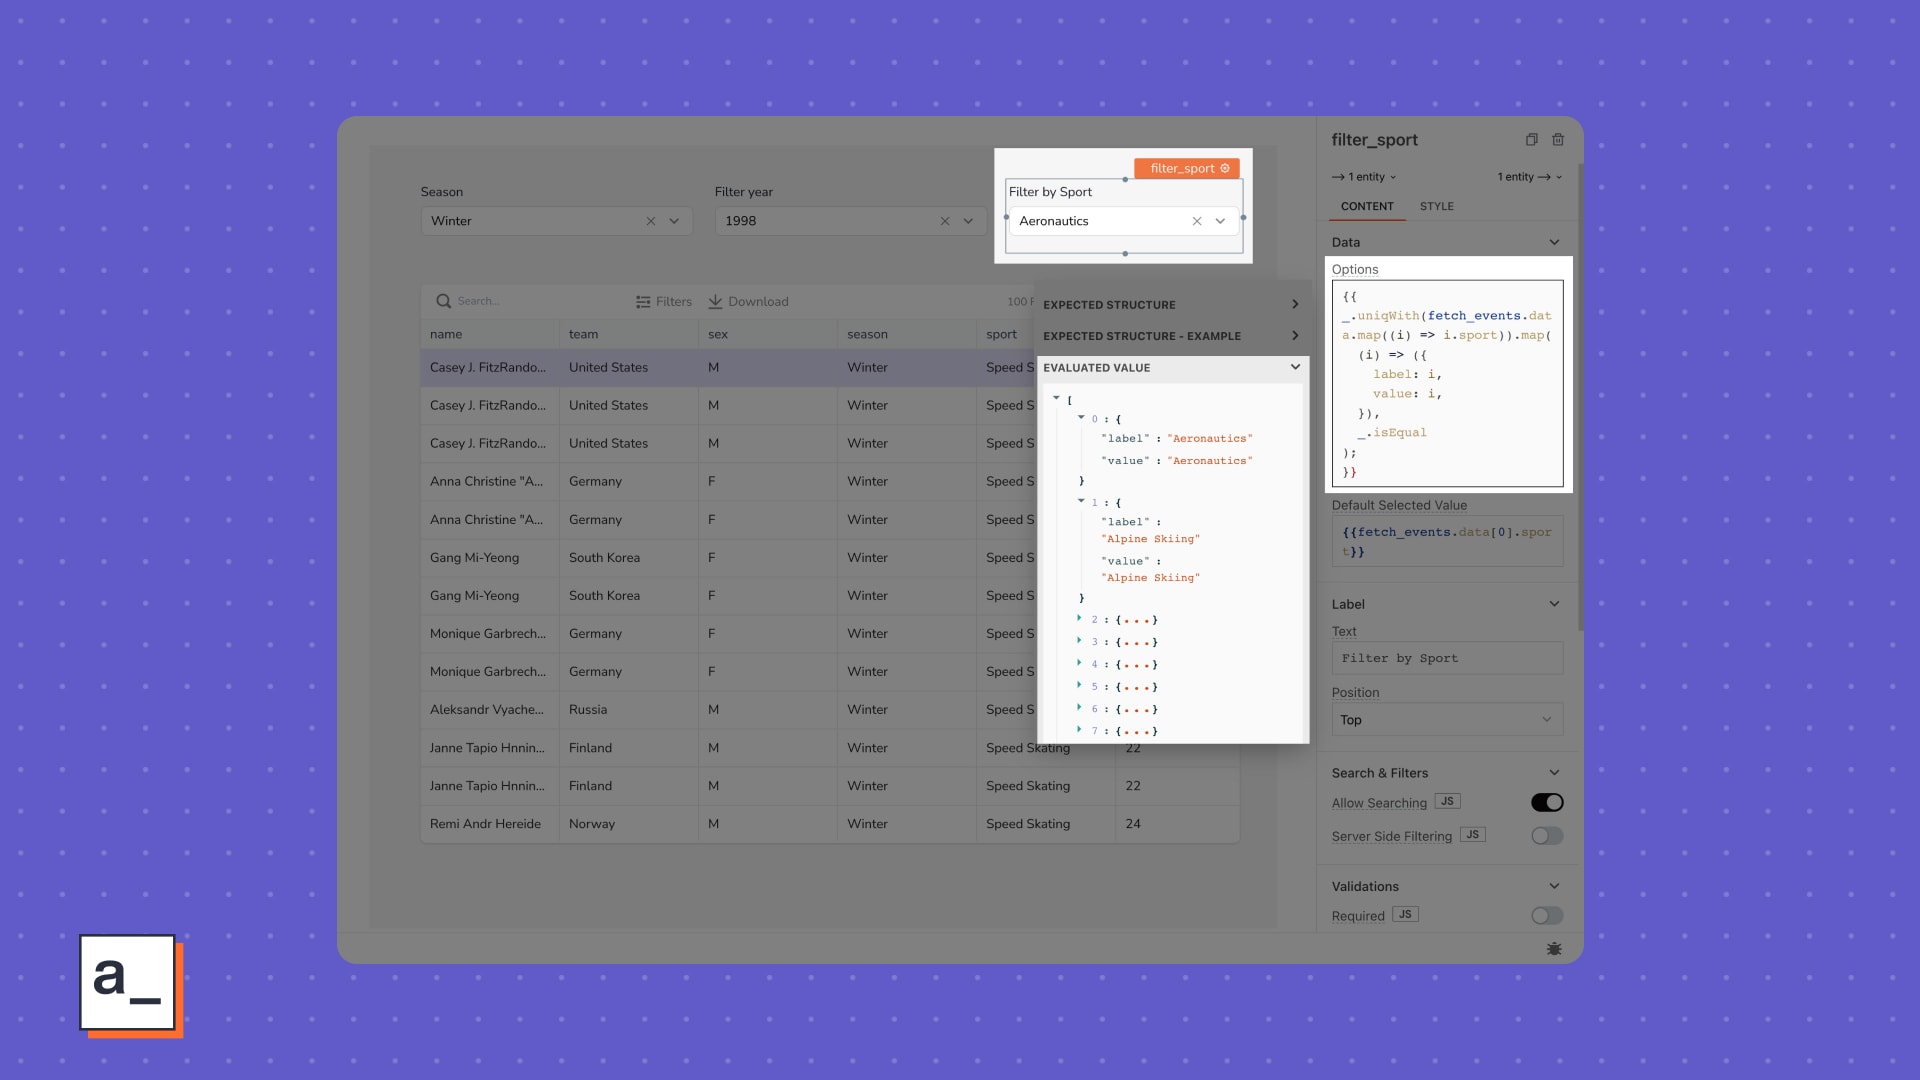Switch to the STYLE tab

1436,206
